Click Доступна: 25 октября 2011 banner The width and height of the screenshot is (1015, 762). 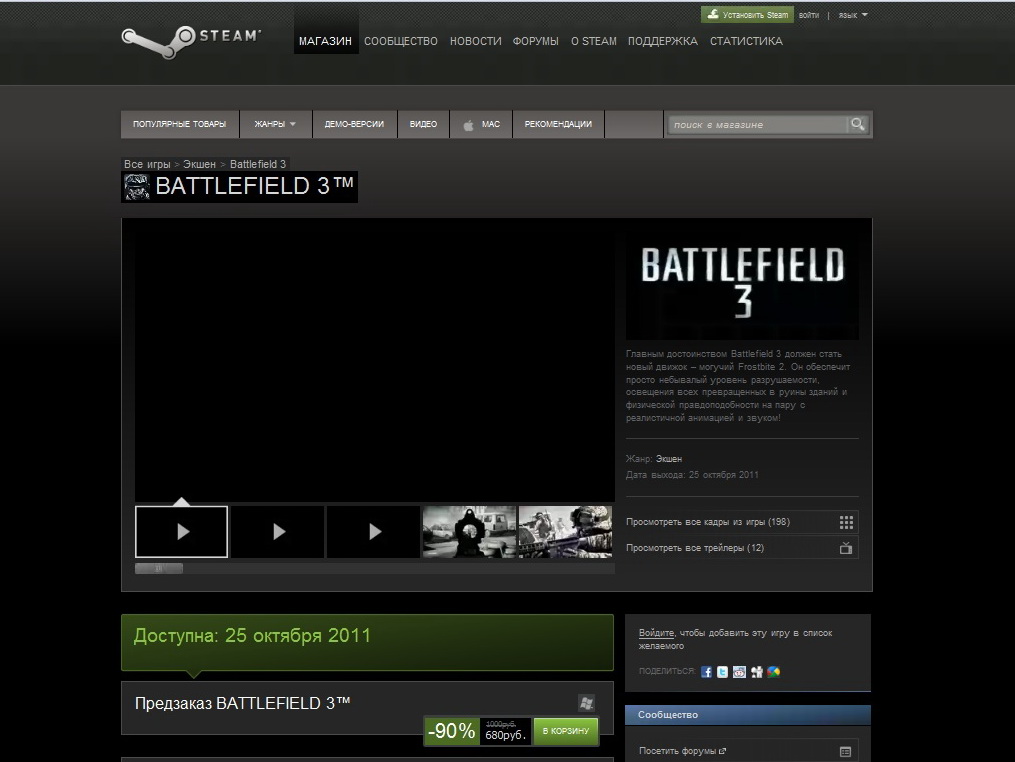367,642
